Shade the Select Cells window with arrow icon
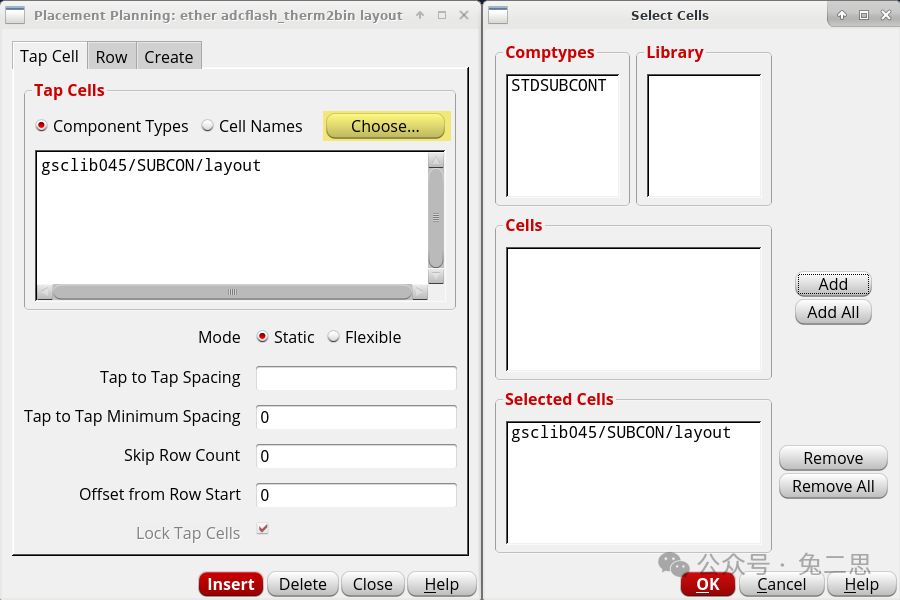Image resolution: width=900 pixels, height=600 pixels. 842,16
